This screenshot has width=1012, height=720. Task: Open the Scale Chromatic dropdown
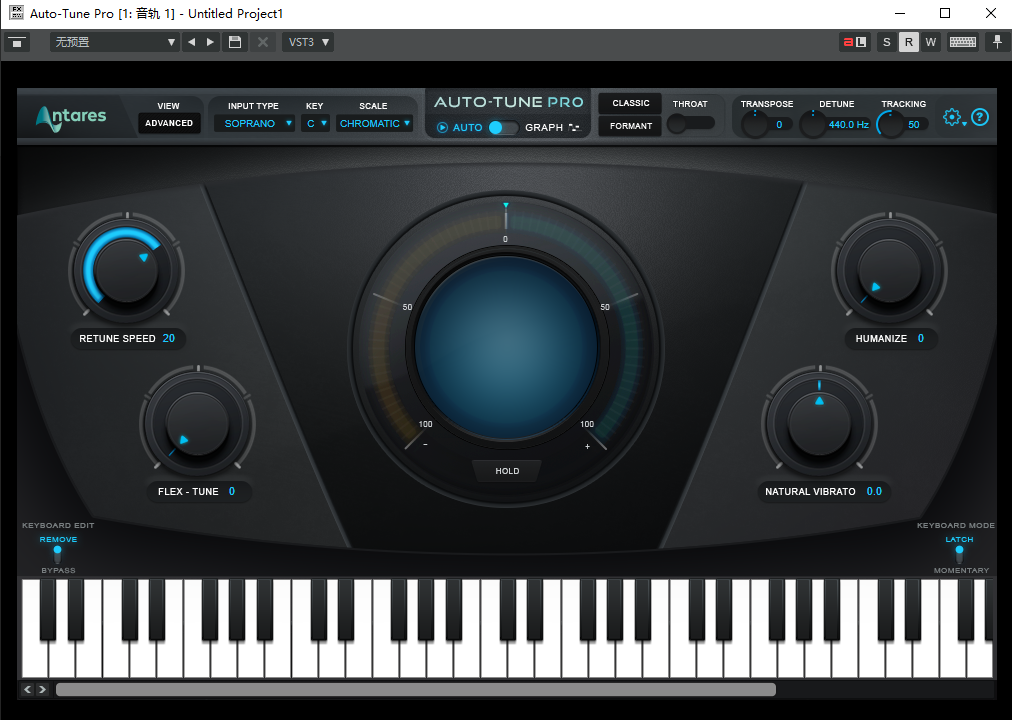(374, 123)
